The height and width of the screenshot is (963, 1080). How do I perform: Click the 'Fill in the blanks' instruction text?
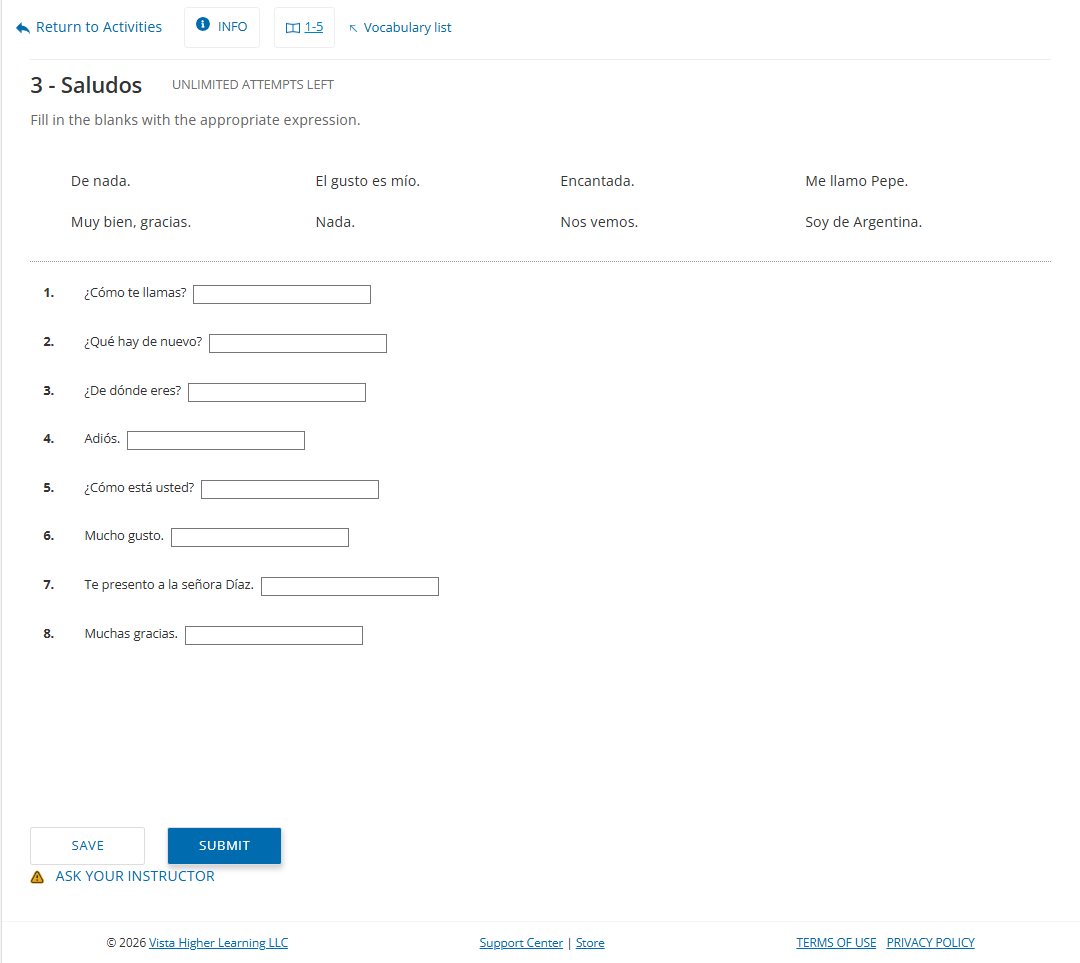pos(196,120)
